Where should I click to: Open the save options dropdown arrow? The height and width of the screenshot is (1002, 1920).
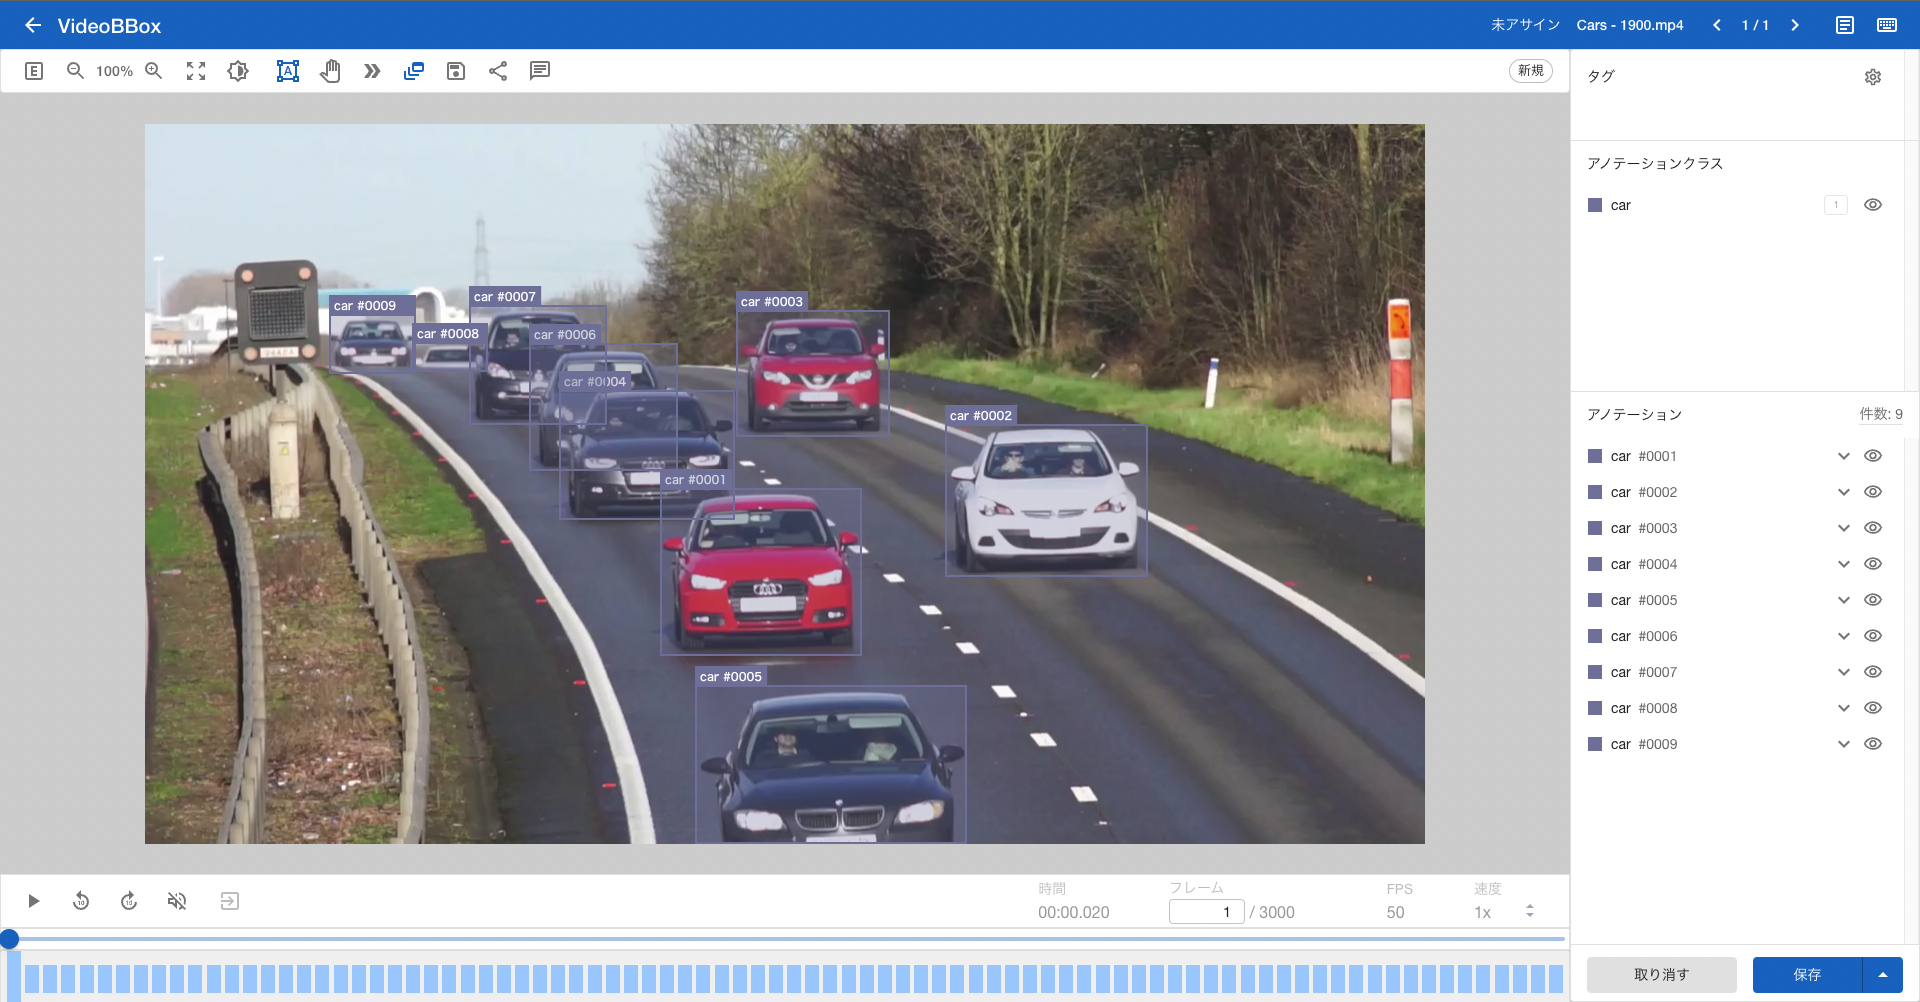pos(1883,975)
